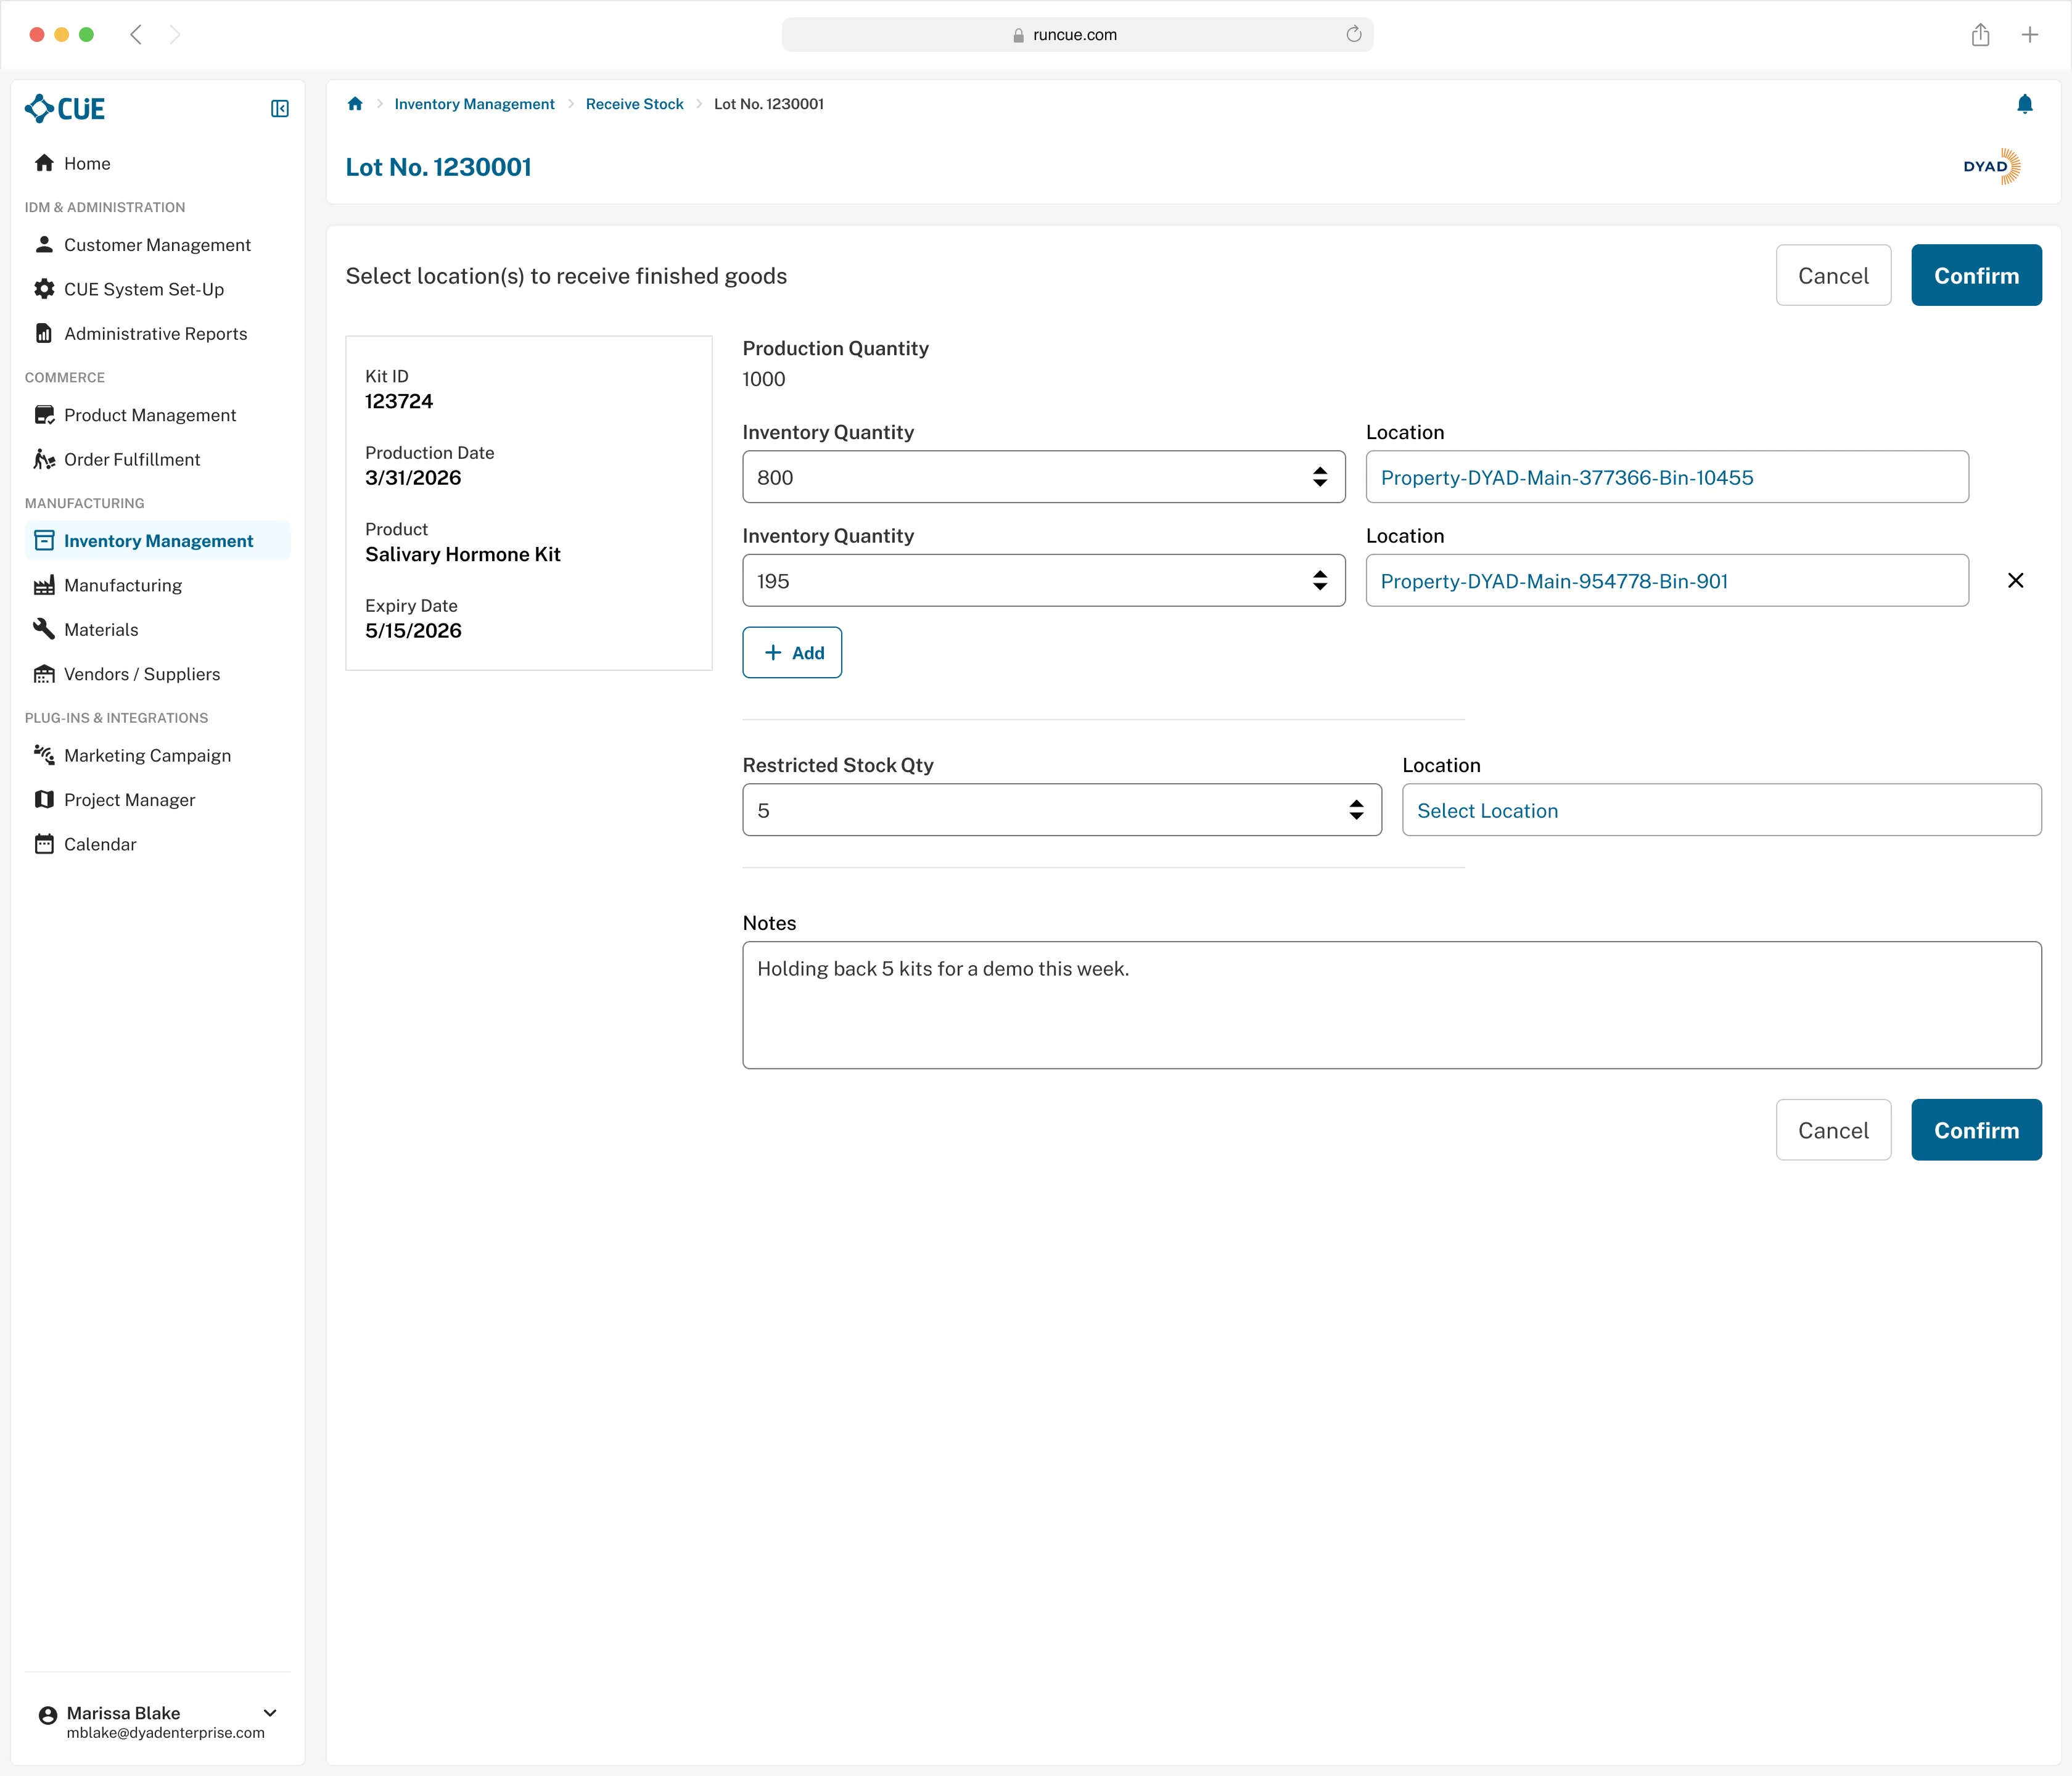
Task: Follow Receive Stock breadcrumb link
Action: pos(634,104)
